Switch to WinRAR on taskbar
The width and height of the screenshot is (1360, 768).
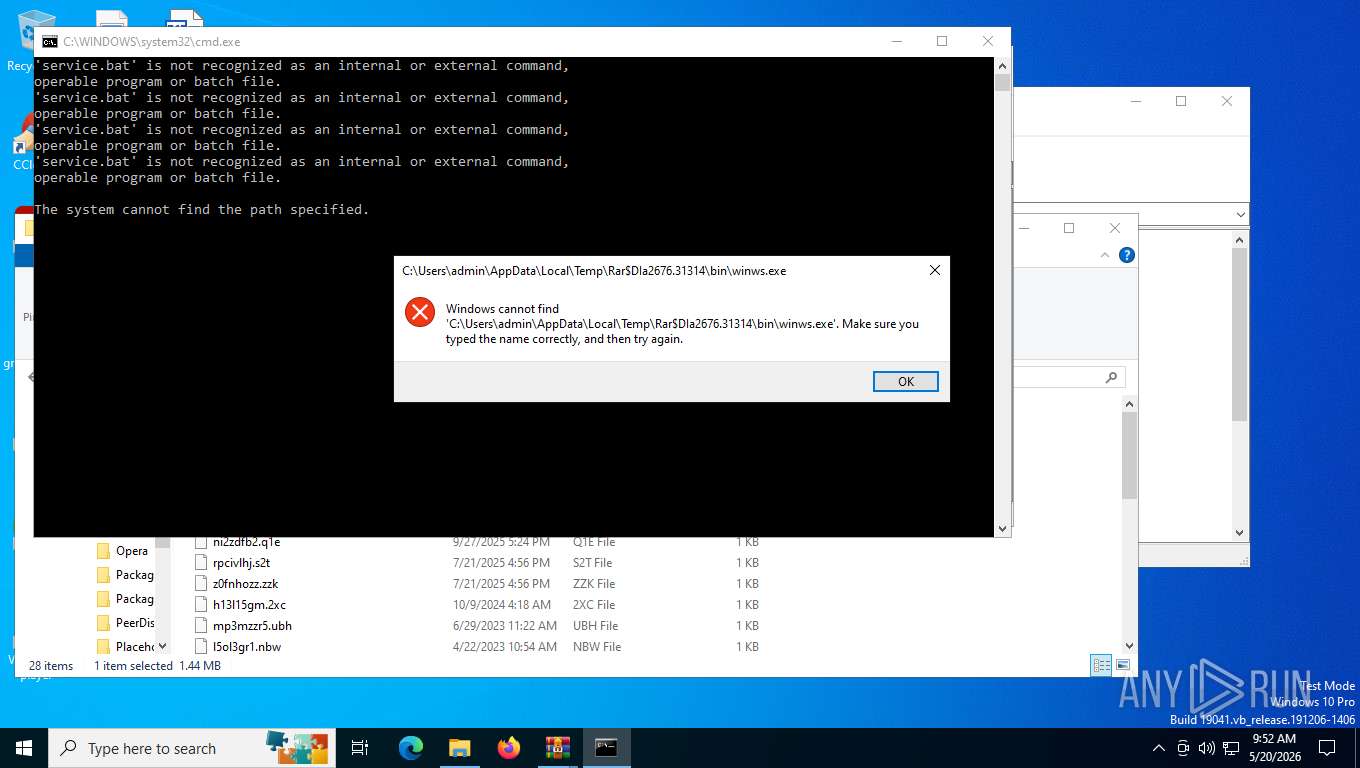tap(557, 748)
